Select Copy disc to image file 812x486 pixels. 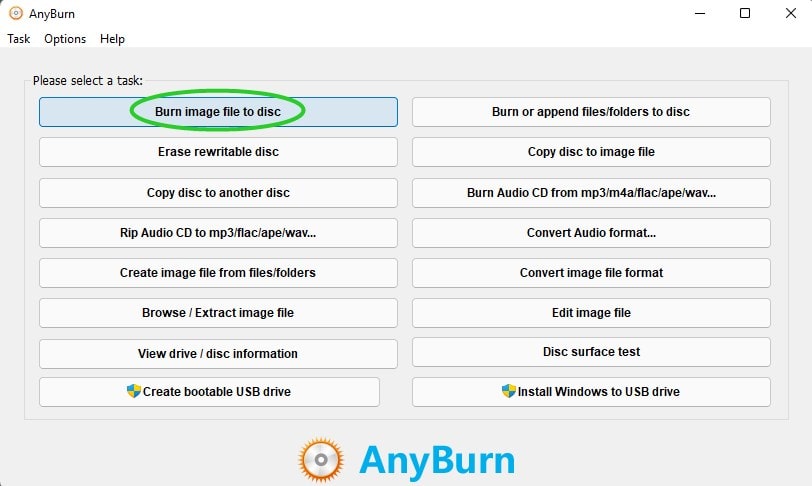tap(591, 152)
